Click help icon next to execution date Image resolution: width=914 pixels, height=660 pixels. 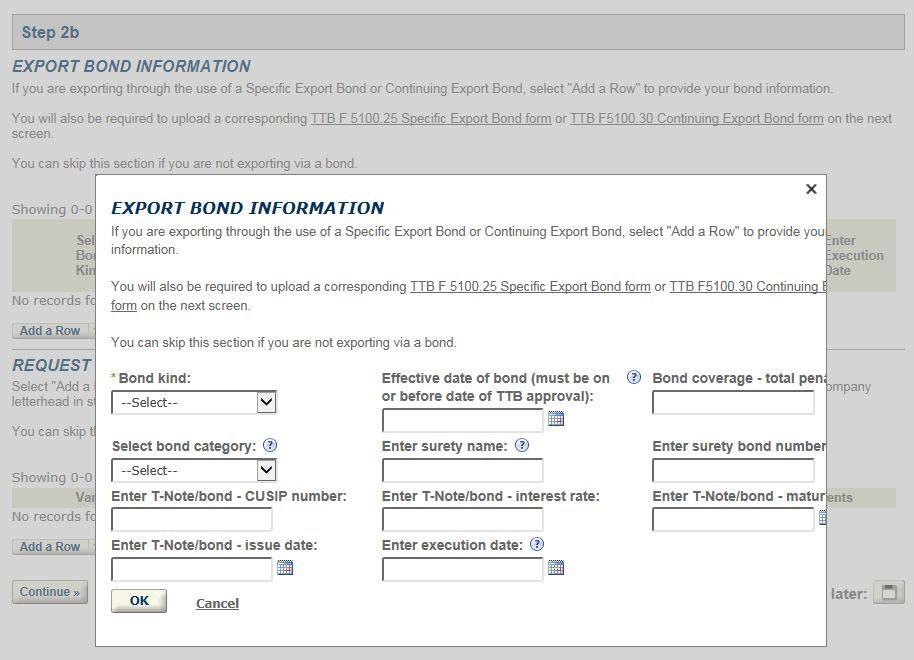(537, 545)
